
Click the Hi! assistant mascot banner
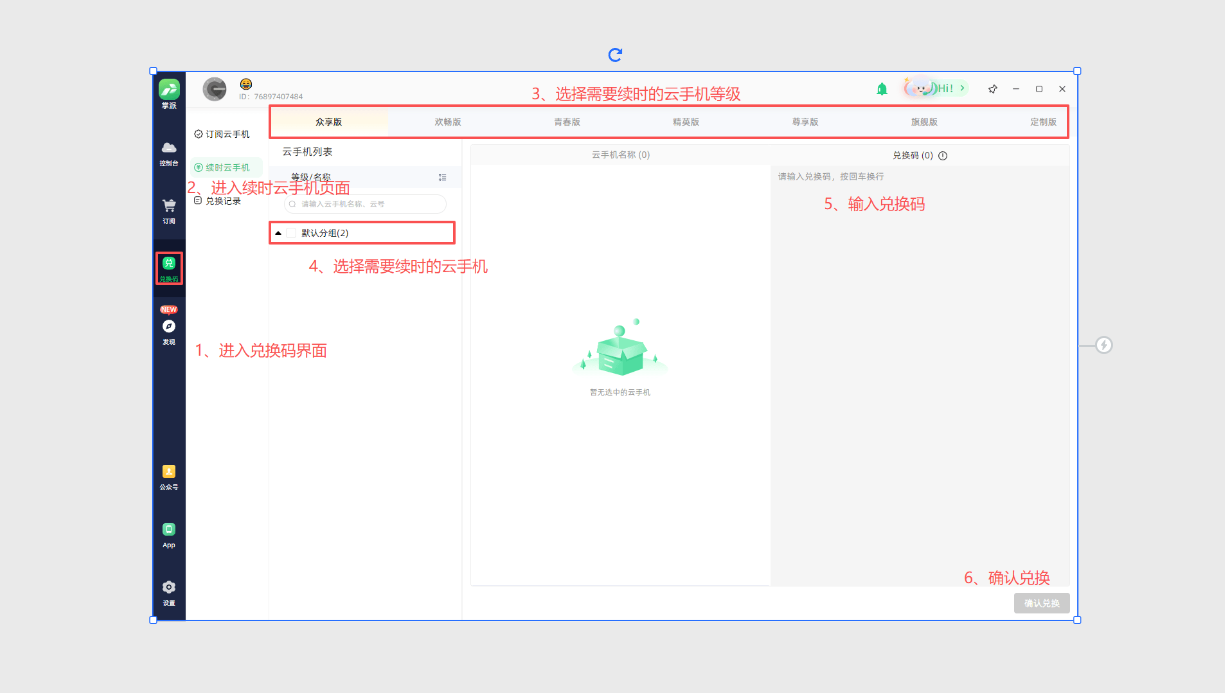(935, 88)
